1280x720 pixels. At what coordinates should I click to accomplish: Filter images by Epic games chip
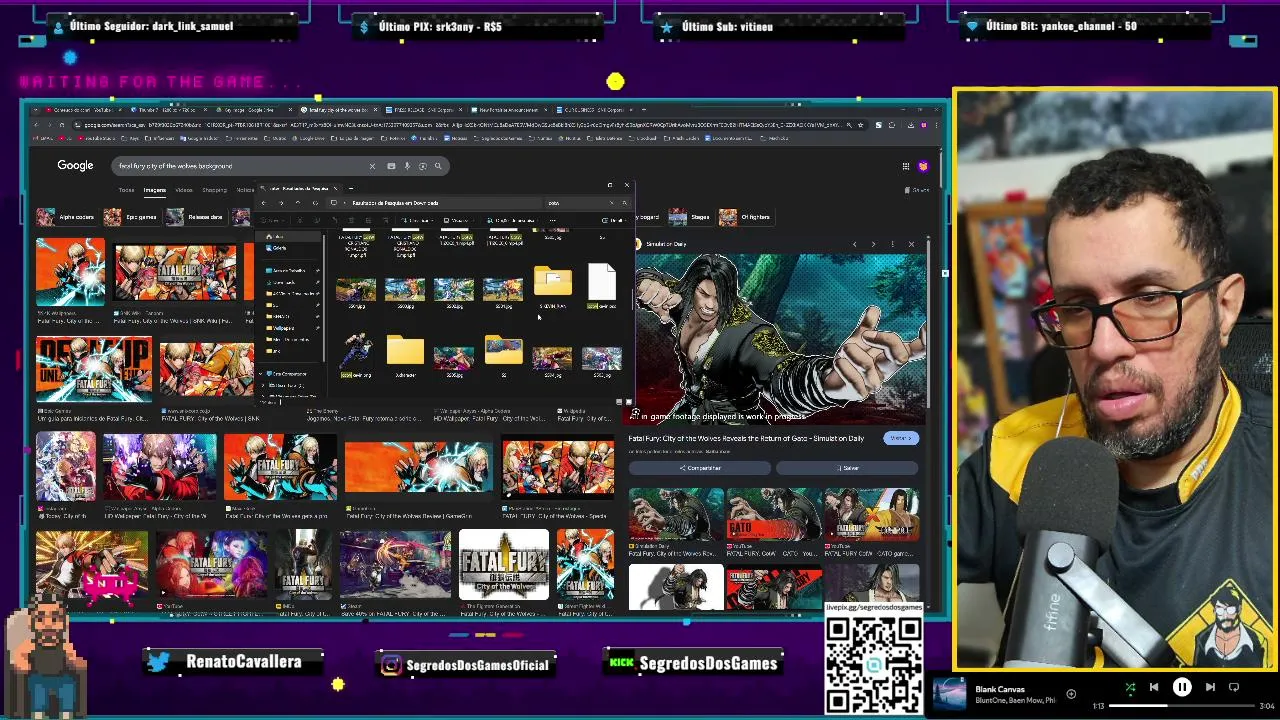coord(131,217)
